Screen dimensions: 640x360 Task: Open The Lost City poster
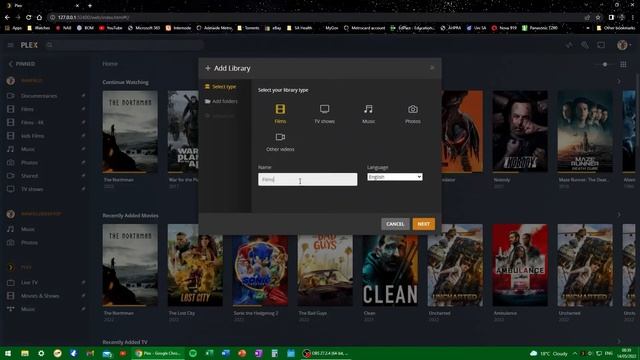[195, 265]
